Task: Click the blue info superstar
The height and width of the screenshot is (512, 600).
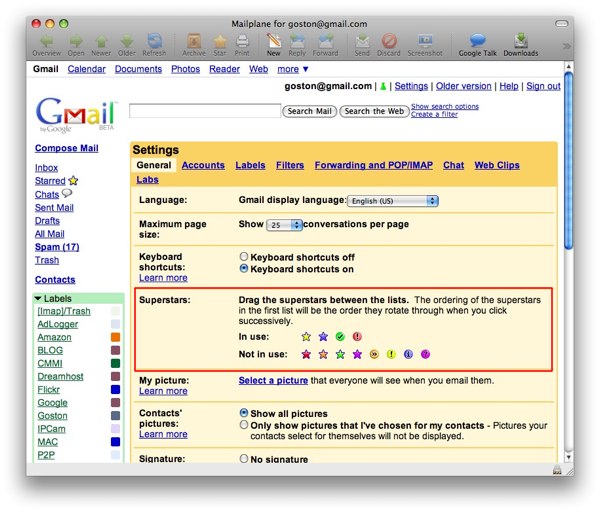Action: [408, 354]
